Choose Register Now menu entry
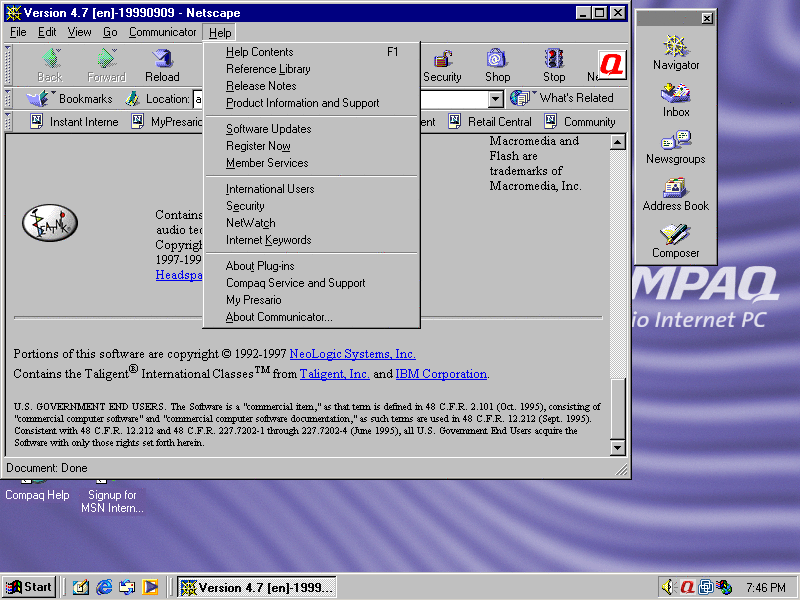 click(311, 146)
